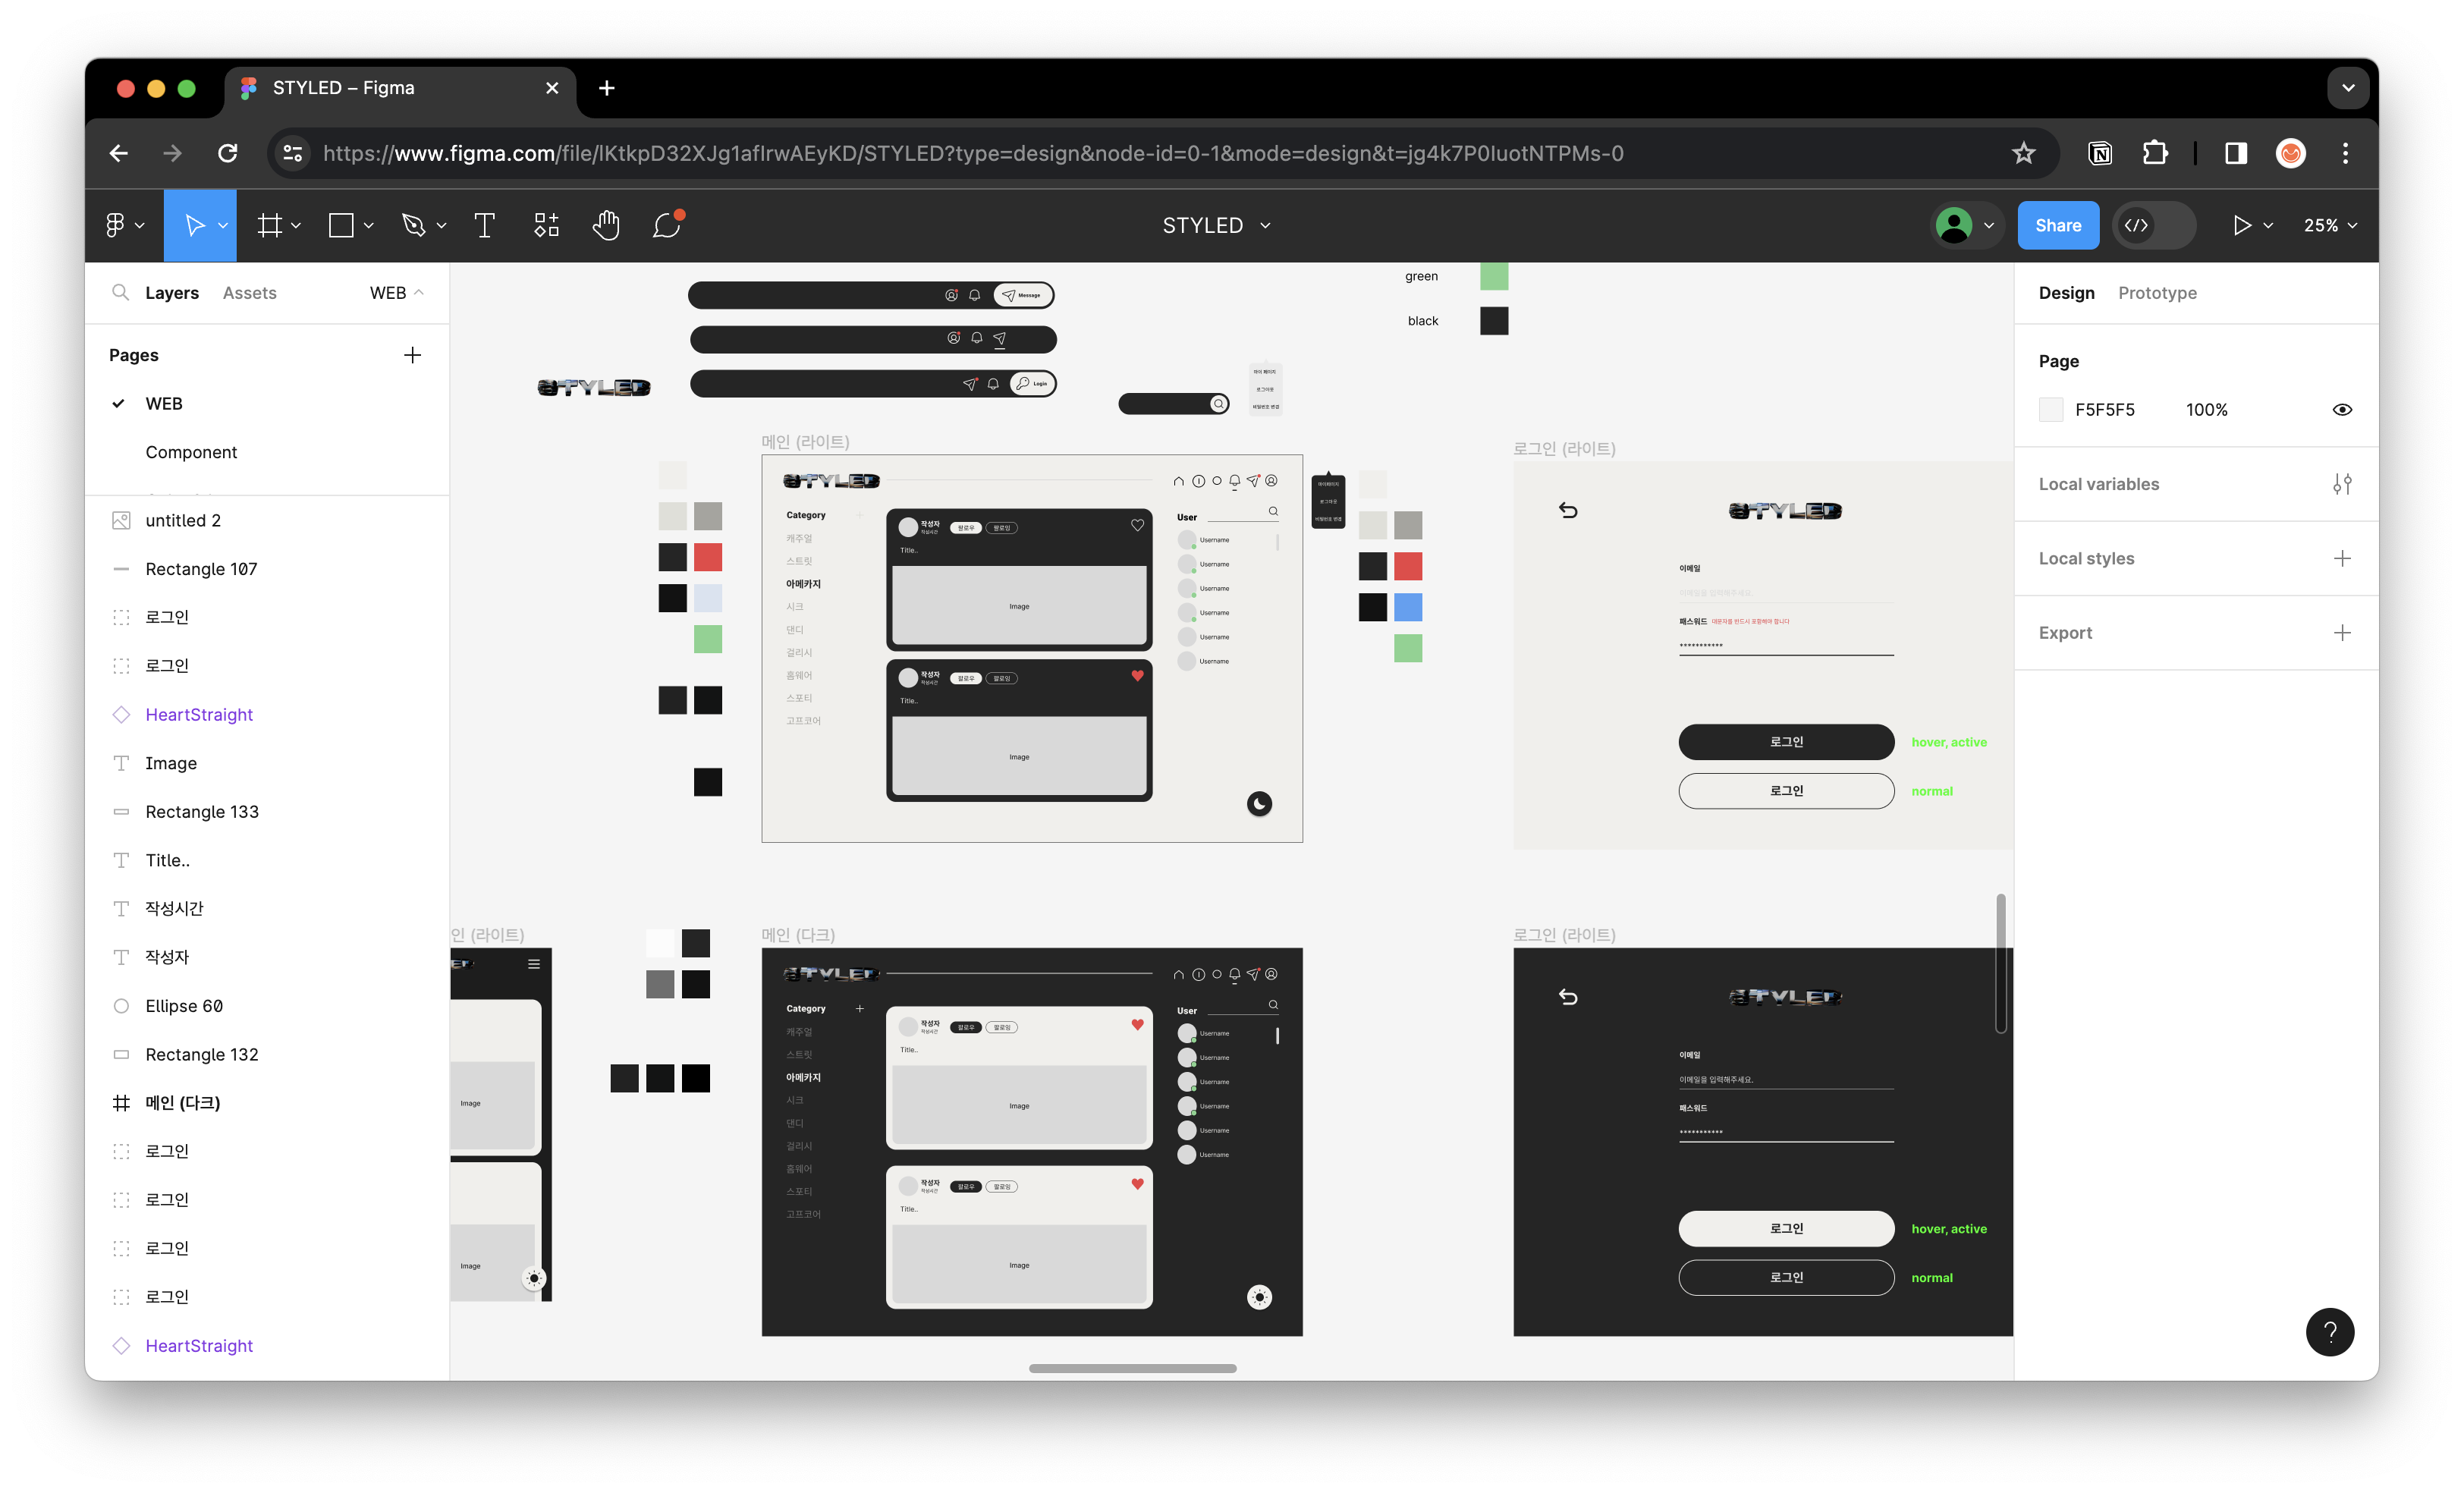Select the Component page
The width and height of the screenshot is (2464, 1493).
(x=191, y=452)
